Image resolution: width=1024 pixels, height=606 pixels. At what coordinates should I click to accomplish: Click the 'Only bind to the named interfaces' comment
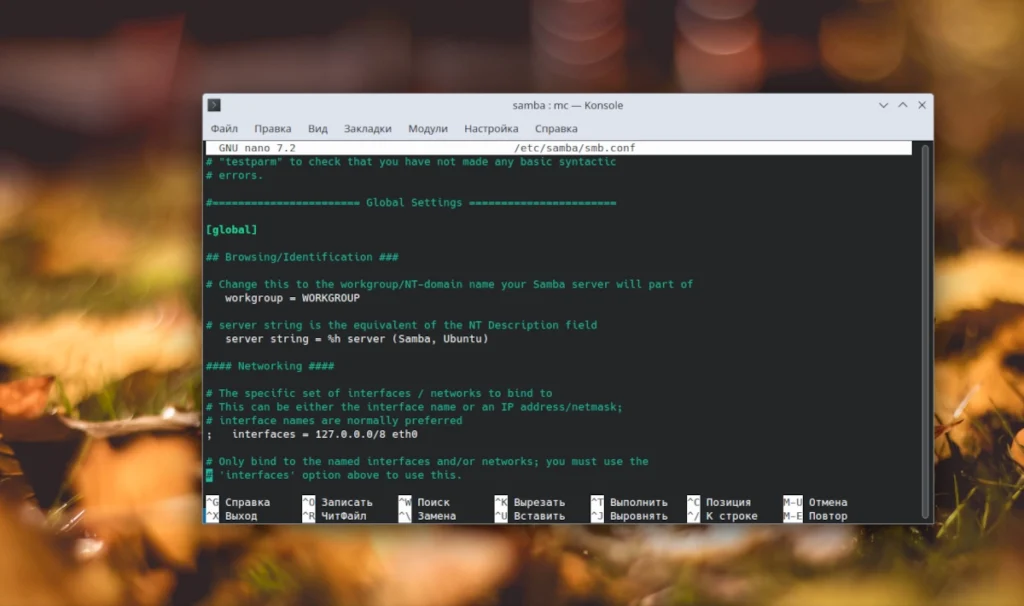coord(427,462)
